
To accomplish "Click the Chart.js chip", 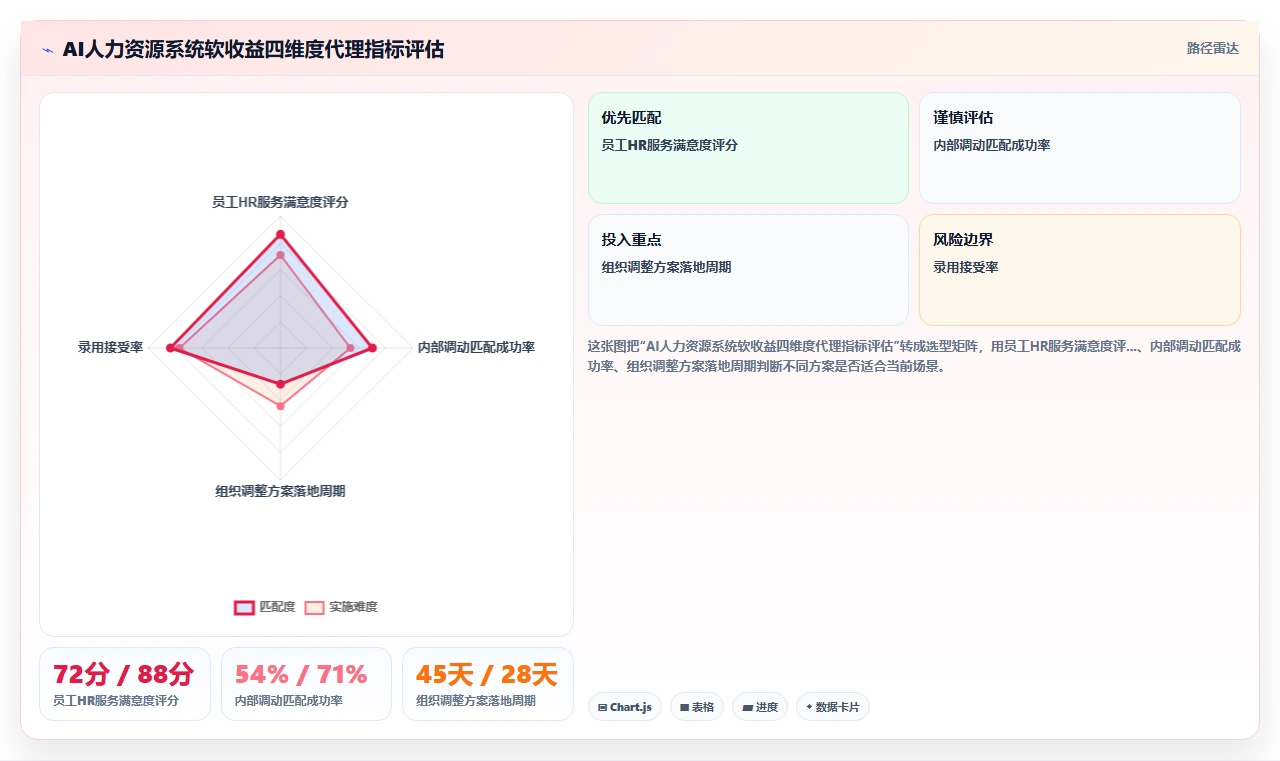I will (625, 707).
